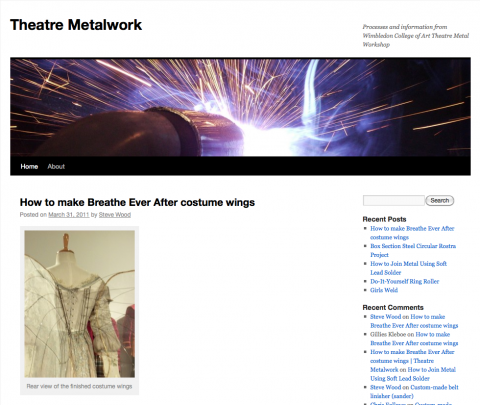Viewport: 480px width, 405px height.
Task: Open How to Join Metal link in Recent Comments
Action: coord(413,374)
